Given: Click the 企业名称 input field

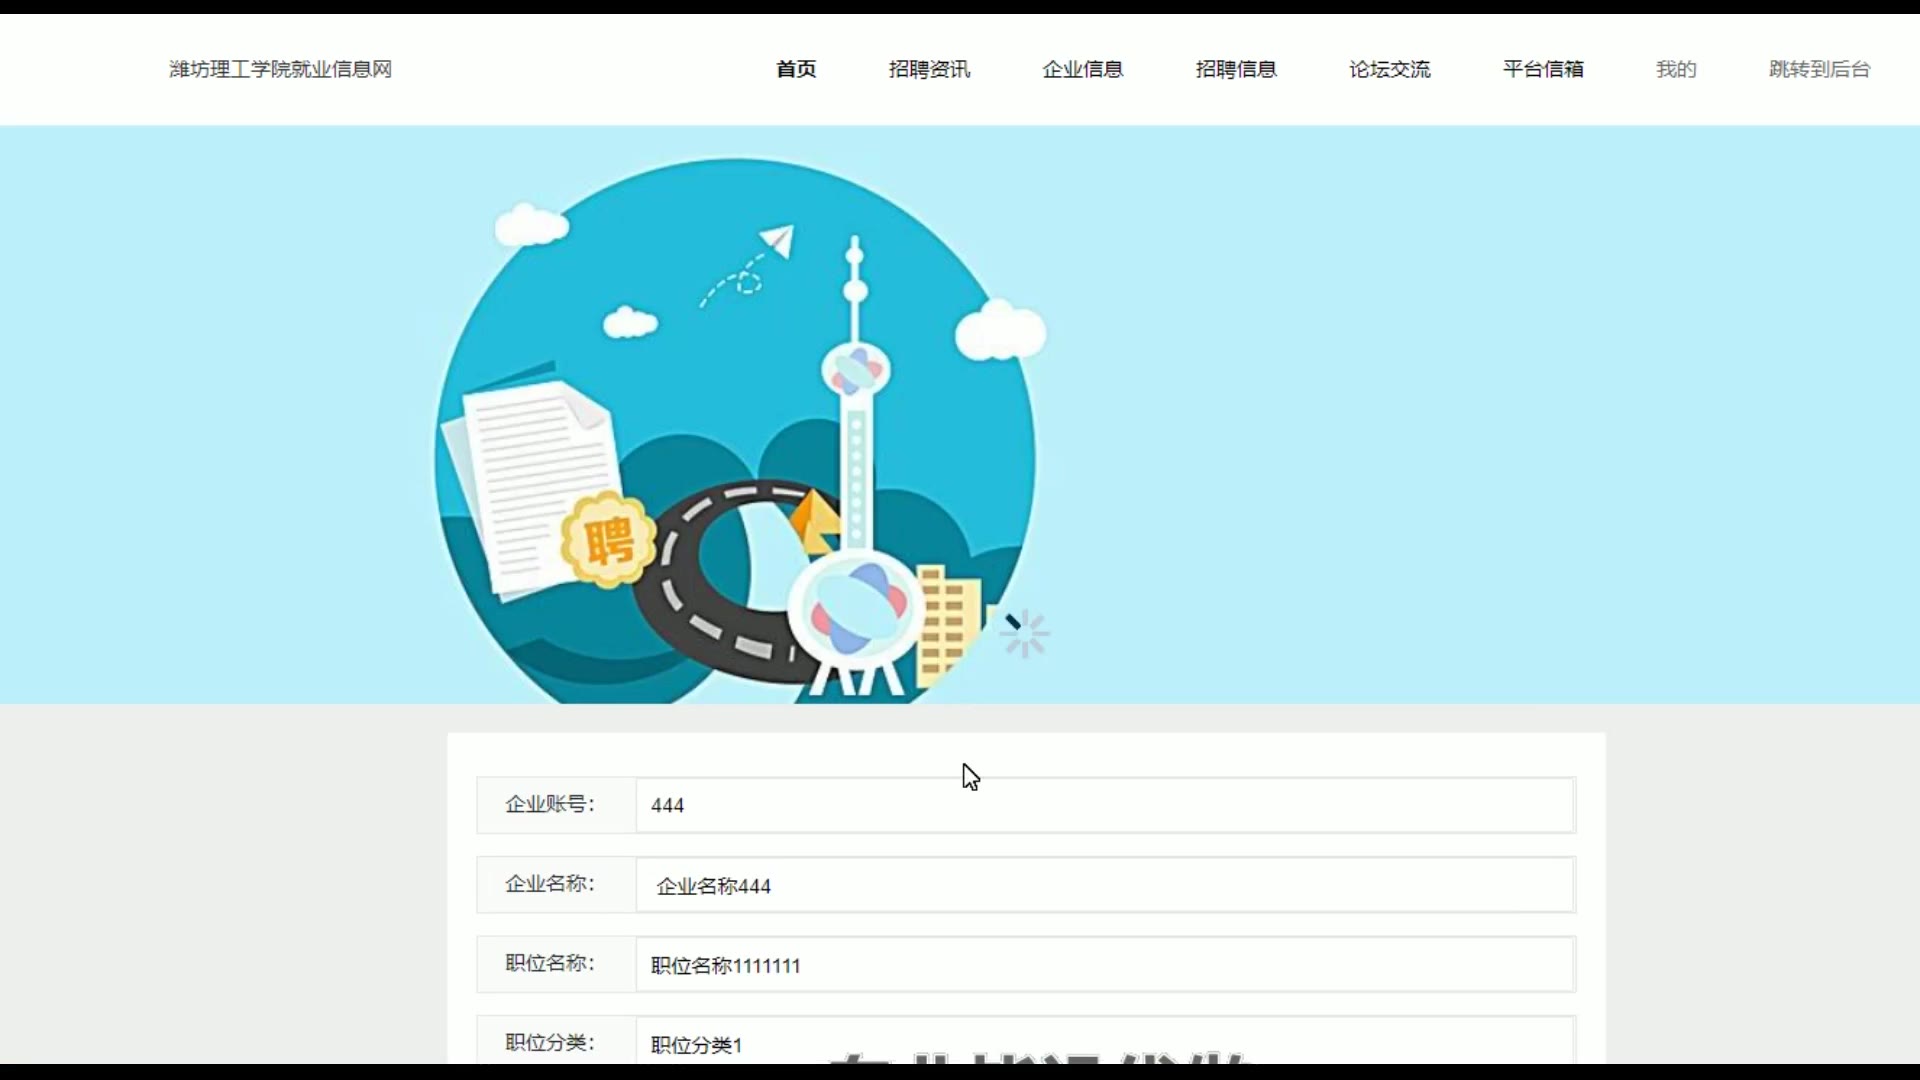Looking at the screenshot, I should (1105, 885).
